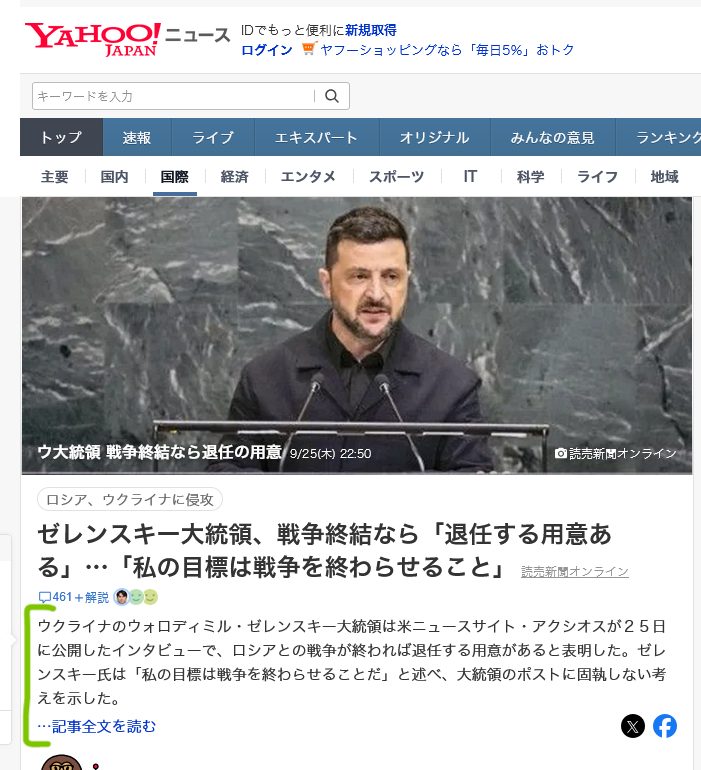
Task: Click the ロシア、ウクライナに侵攻 topic tag
Action: 130,499
